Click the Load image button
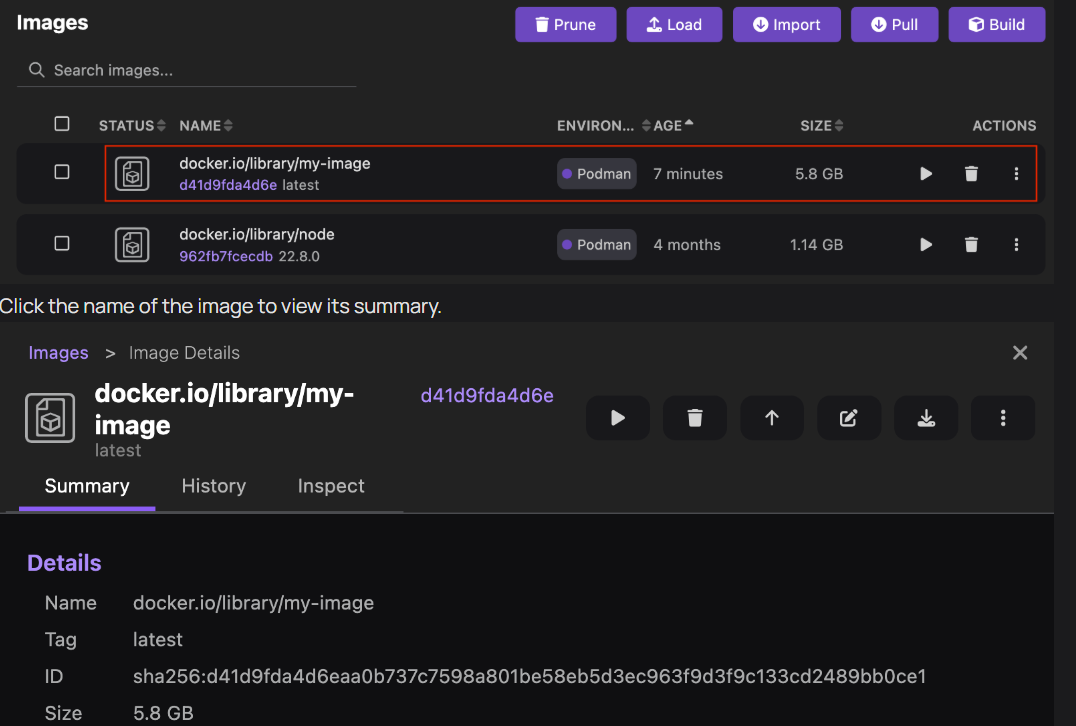This screenshot has height=726, width=1076. pos(674,25)
